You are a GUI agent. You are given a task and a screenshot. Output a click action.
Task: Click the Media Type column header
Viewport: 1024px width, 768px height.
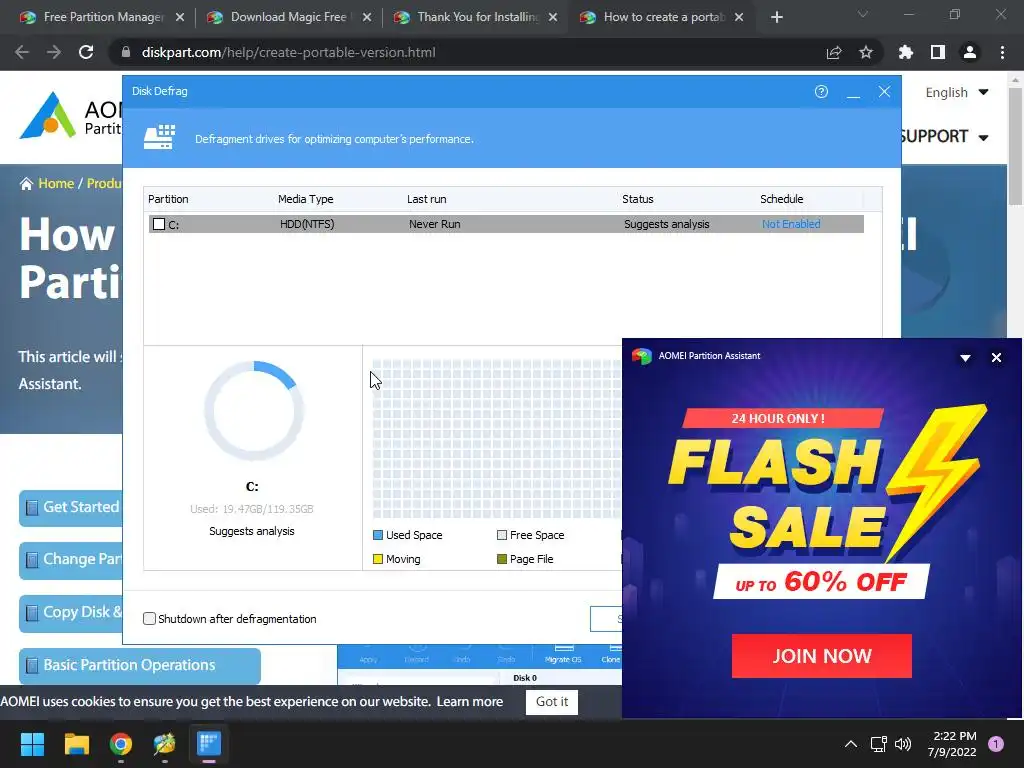tap(305, 199)
